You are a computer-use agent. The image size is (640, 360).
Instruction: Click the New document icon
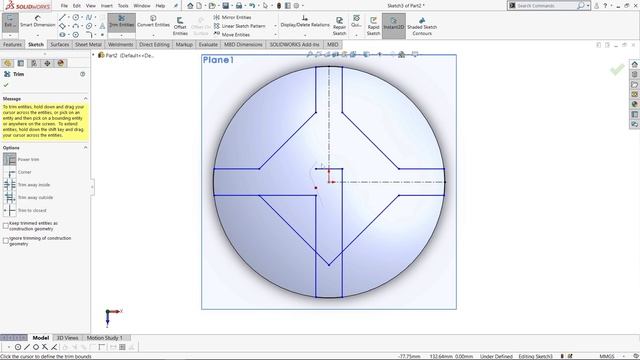(x=199, y=6)
